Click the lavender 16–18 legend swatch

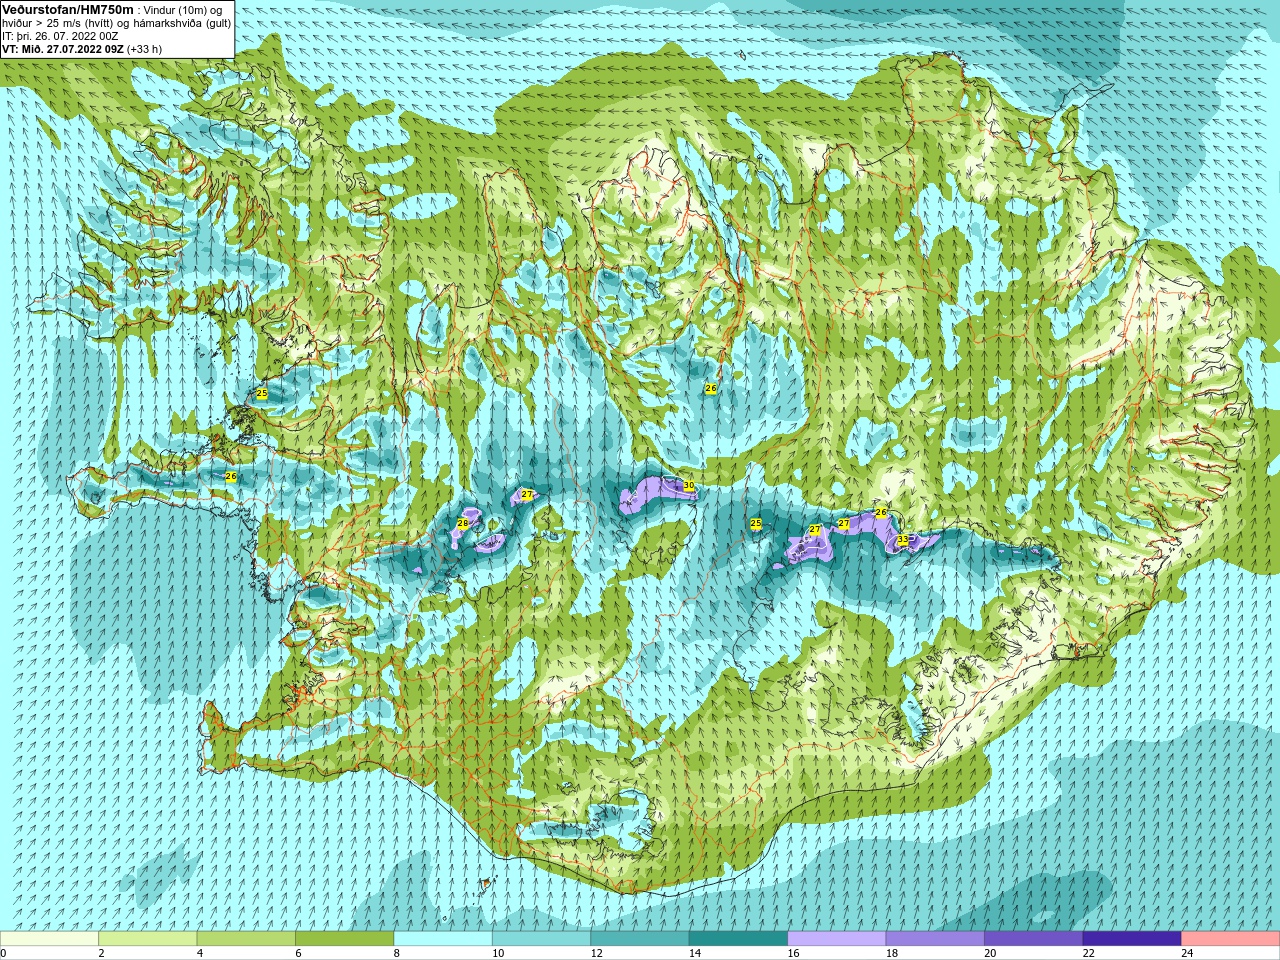[x=837, y=938]
